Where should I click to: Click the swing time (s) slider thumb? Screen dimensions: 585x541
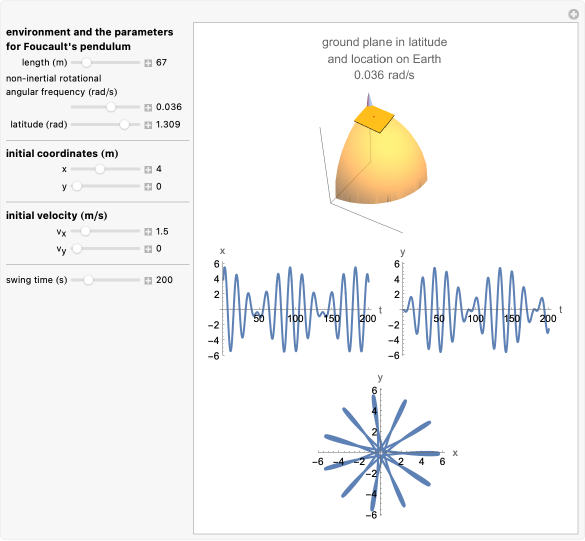tap(88, 280)
